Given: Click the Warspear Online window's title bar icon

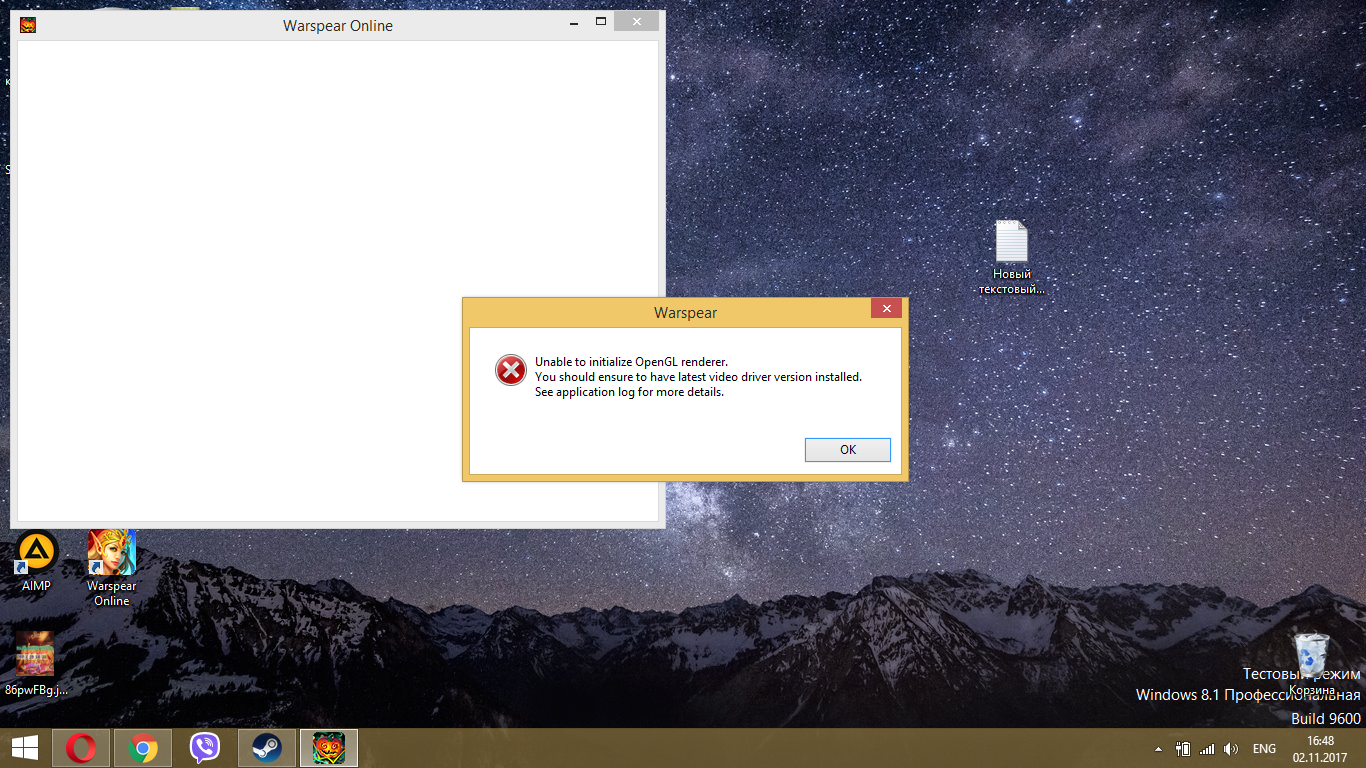Looking at the screenshot, I should tap(28, 25).
